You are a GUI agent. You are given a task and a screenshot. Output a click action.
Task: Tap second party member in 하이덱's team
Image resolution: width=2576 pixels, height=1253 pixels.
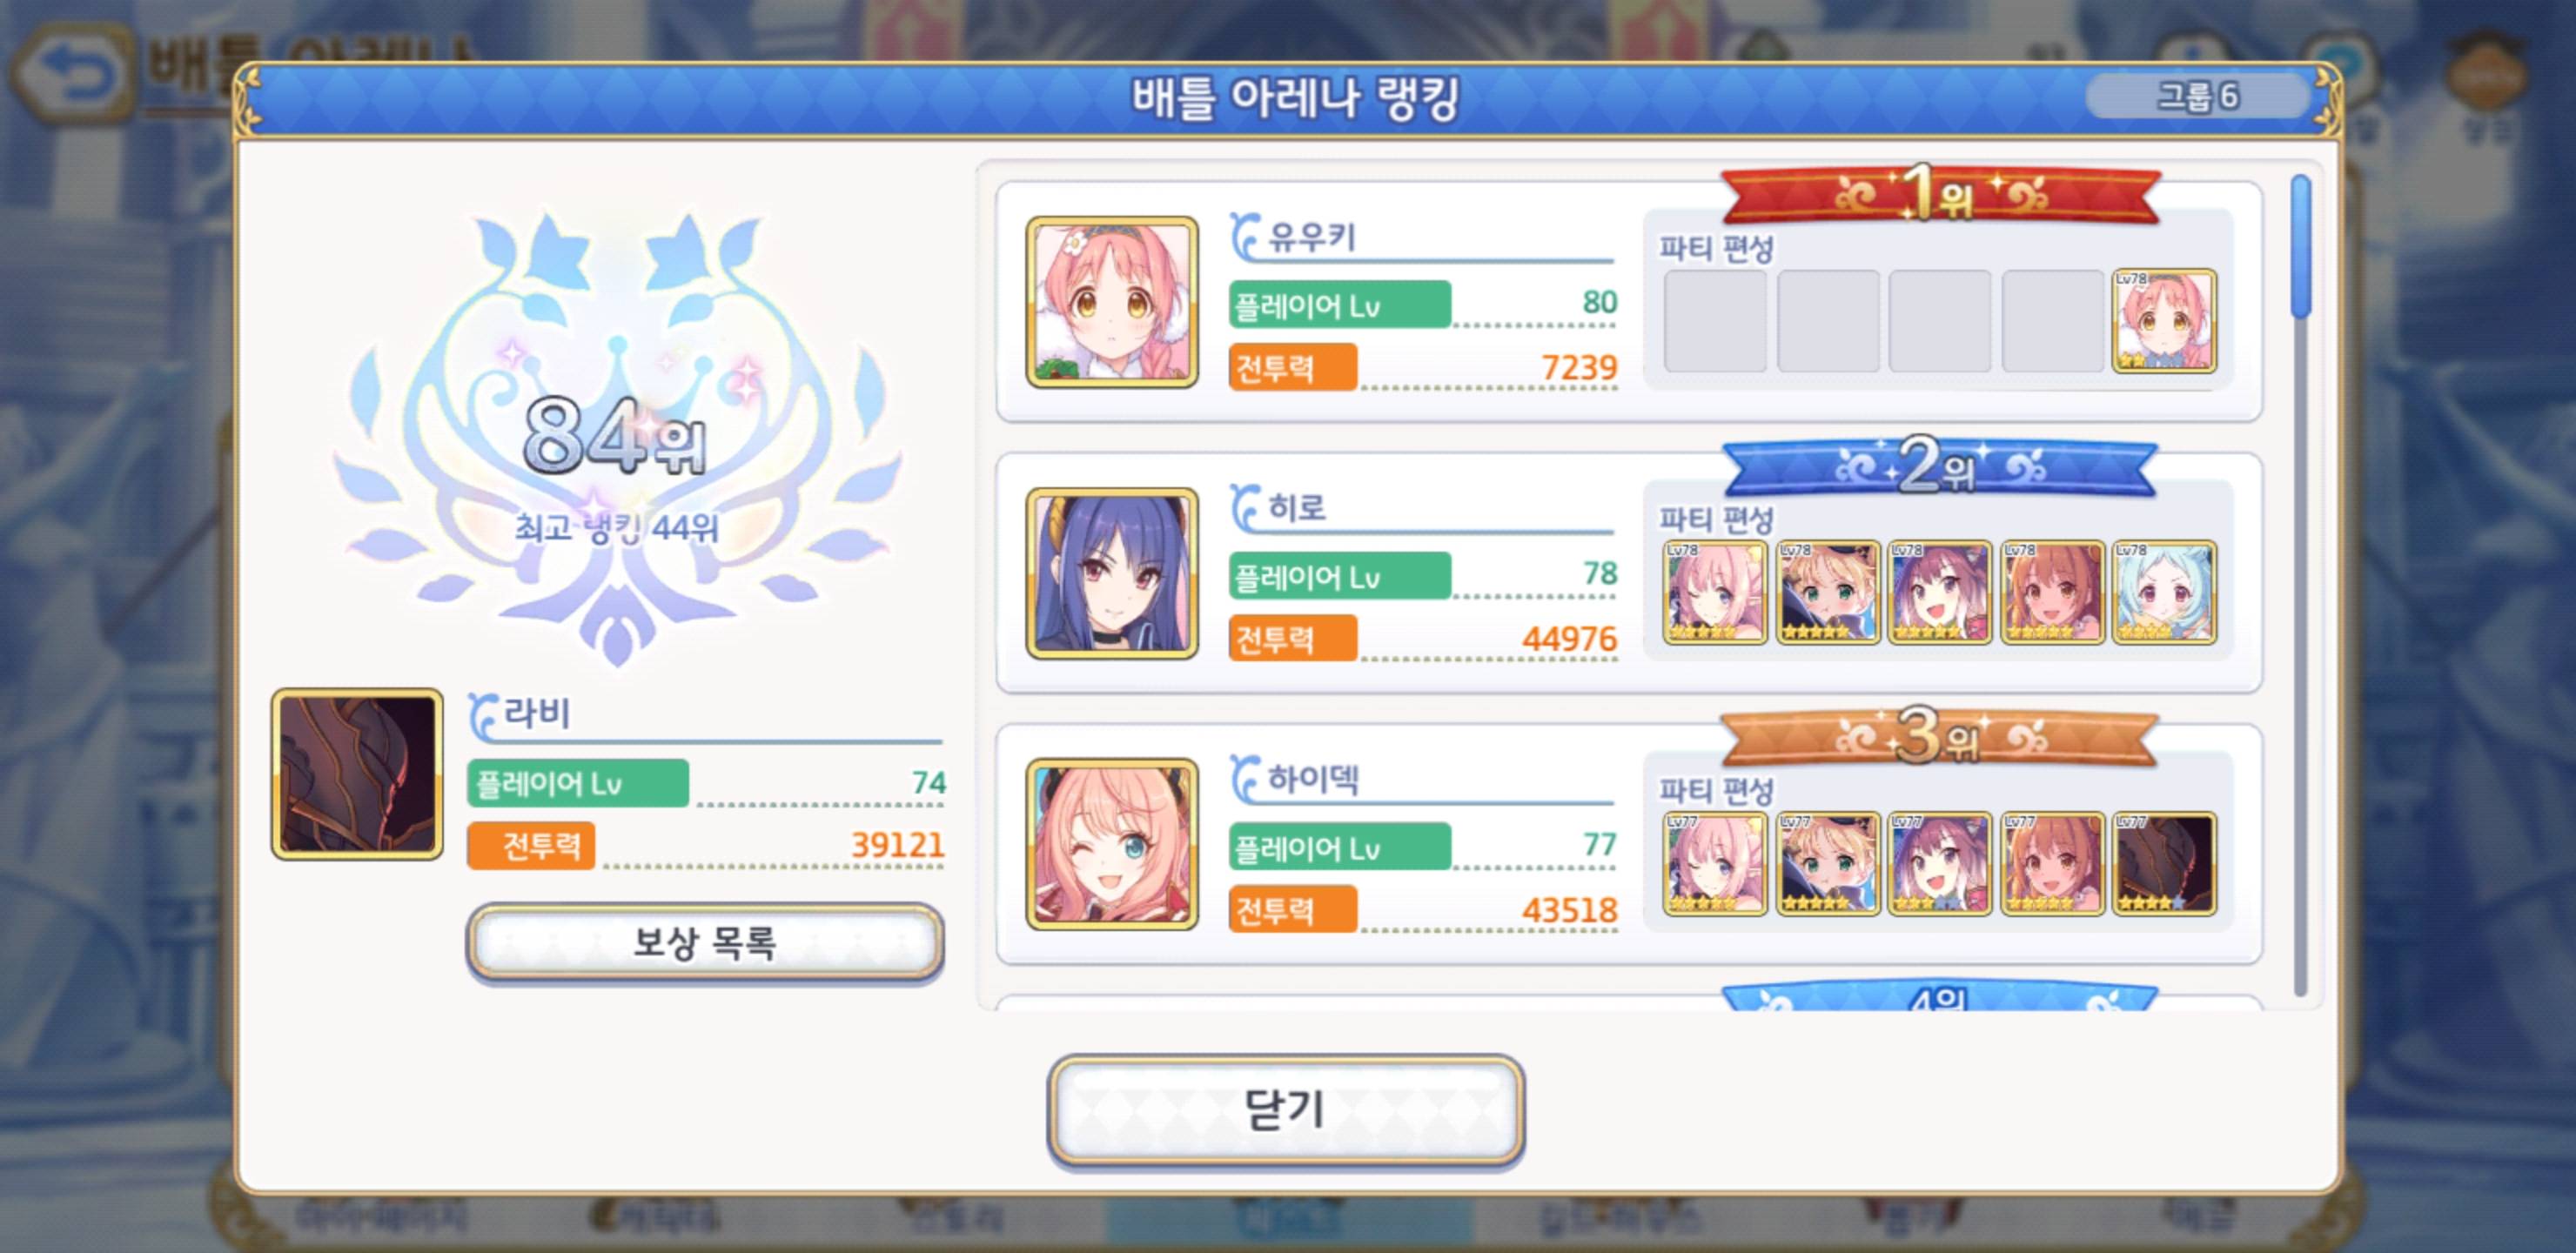(x=1827, y=864)
